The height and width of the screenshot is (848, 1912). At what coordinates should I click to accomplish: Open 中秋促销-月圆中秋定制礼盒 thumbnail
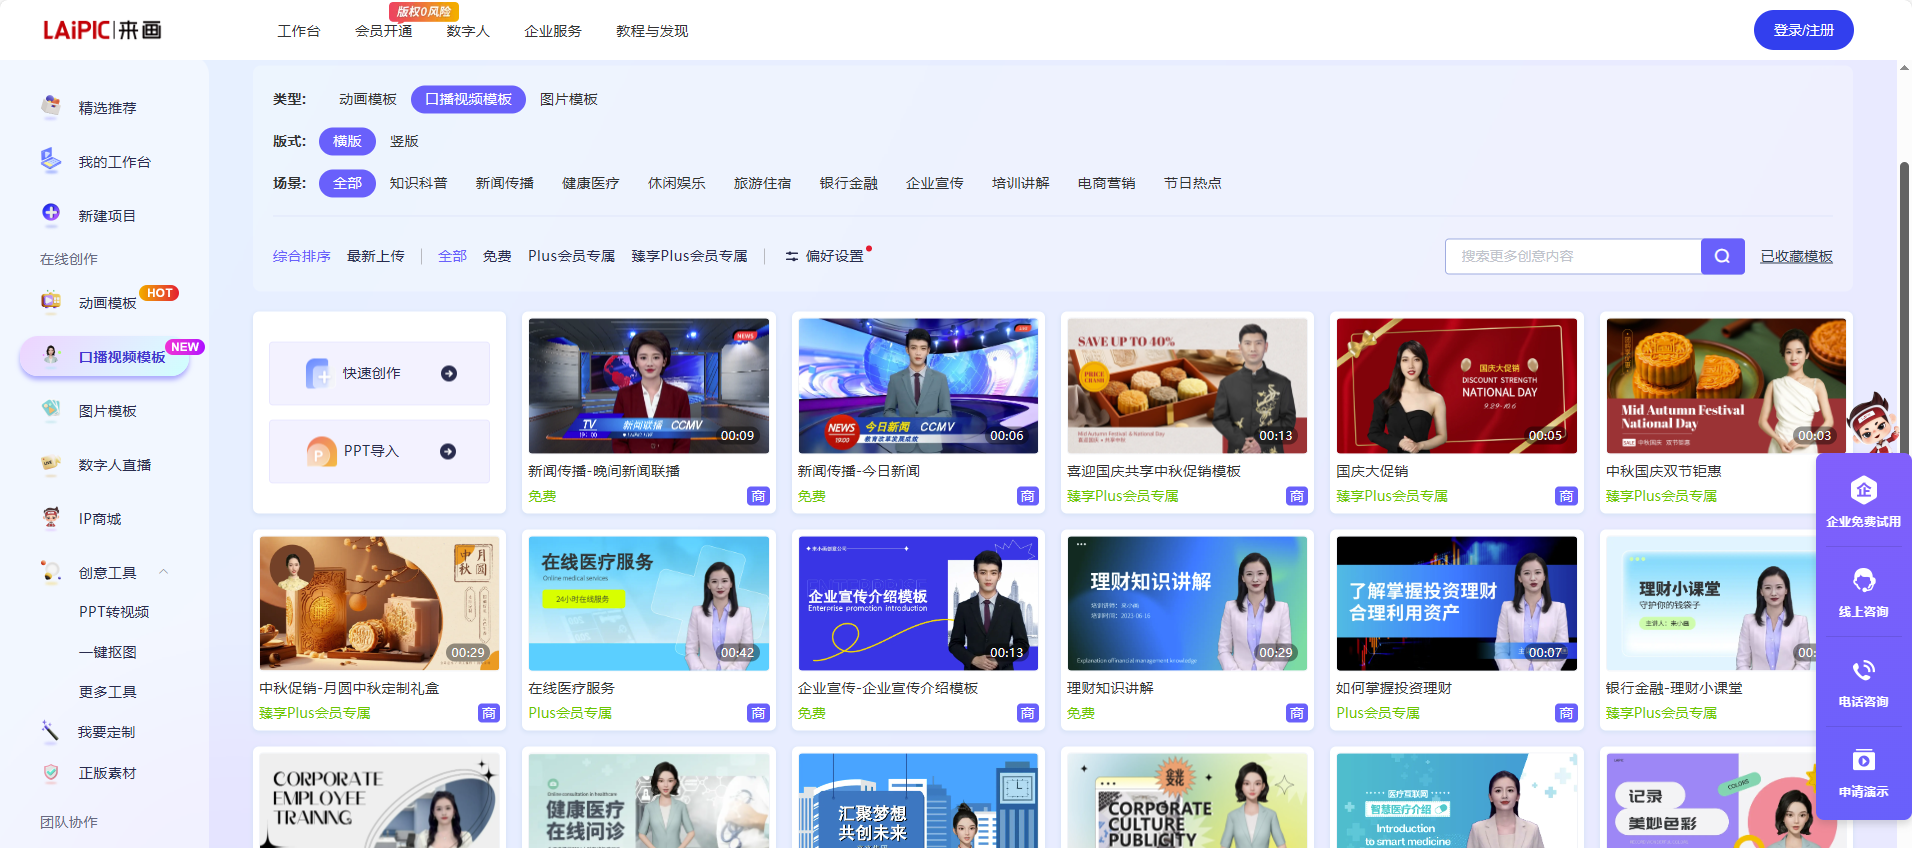379,603
